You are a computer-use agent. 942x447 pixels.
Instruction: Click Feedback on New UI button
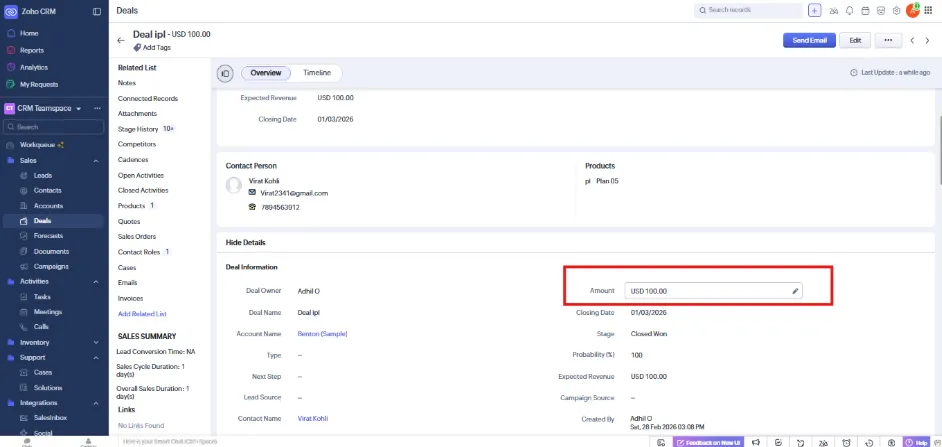(708, 442)
